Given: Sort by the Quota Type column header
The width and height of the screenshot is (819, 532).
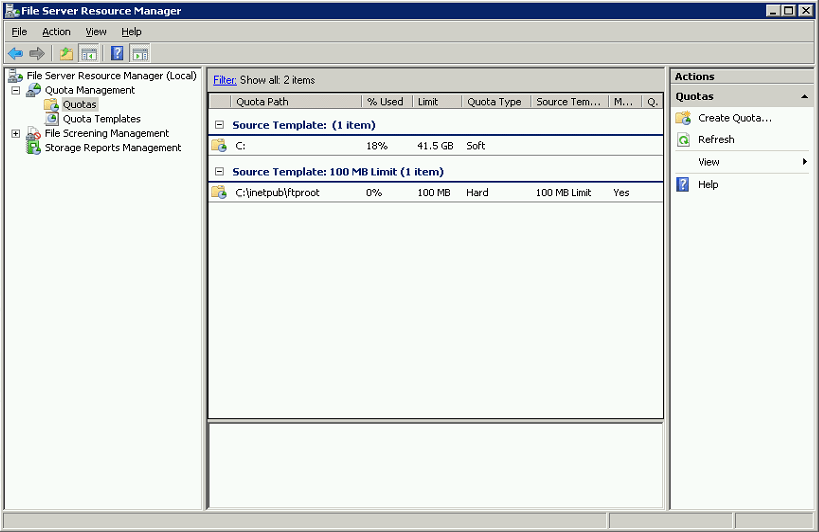Looking at the screenshot, I should click(x=496, y=102).
